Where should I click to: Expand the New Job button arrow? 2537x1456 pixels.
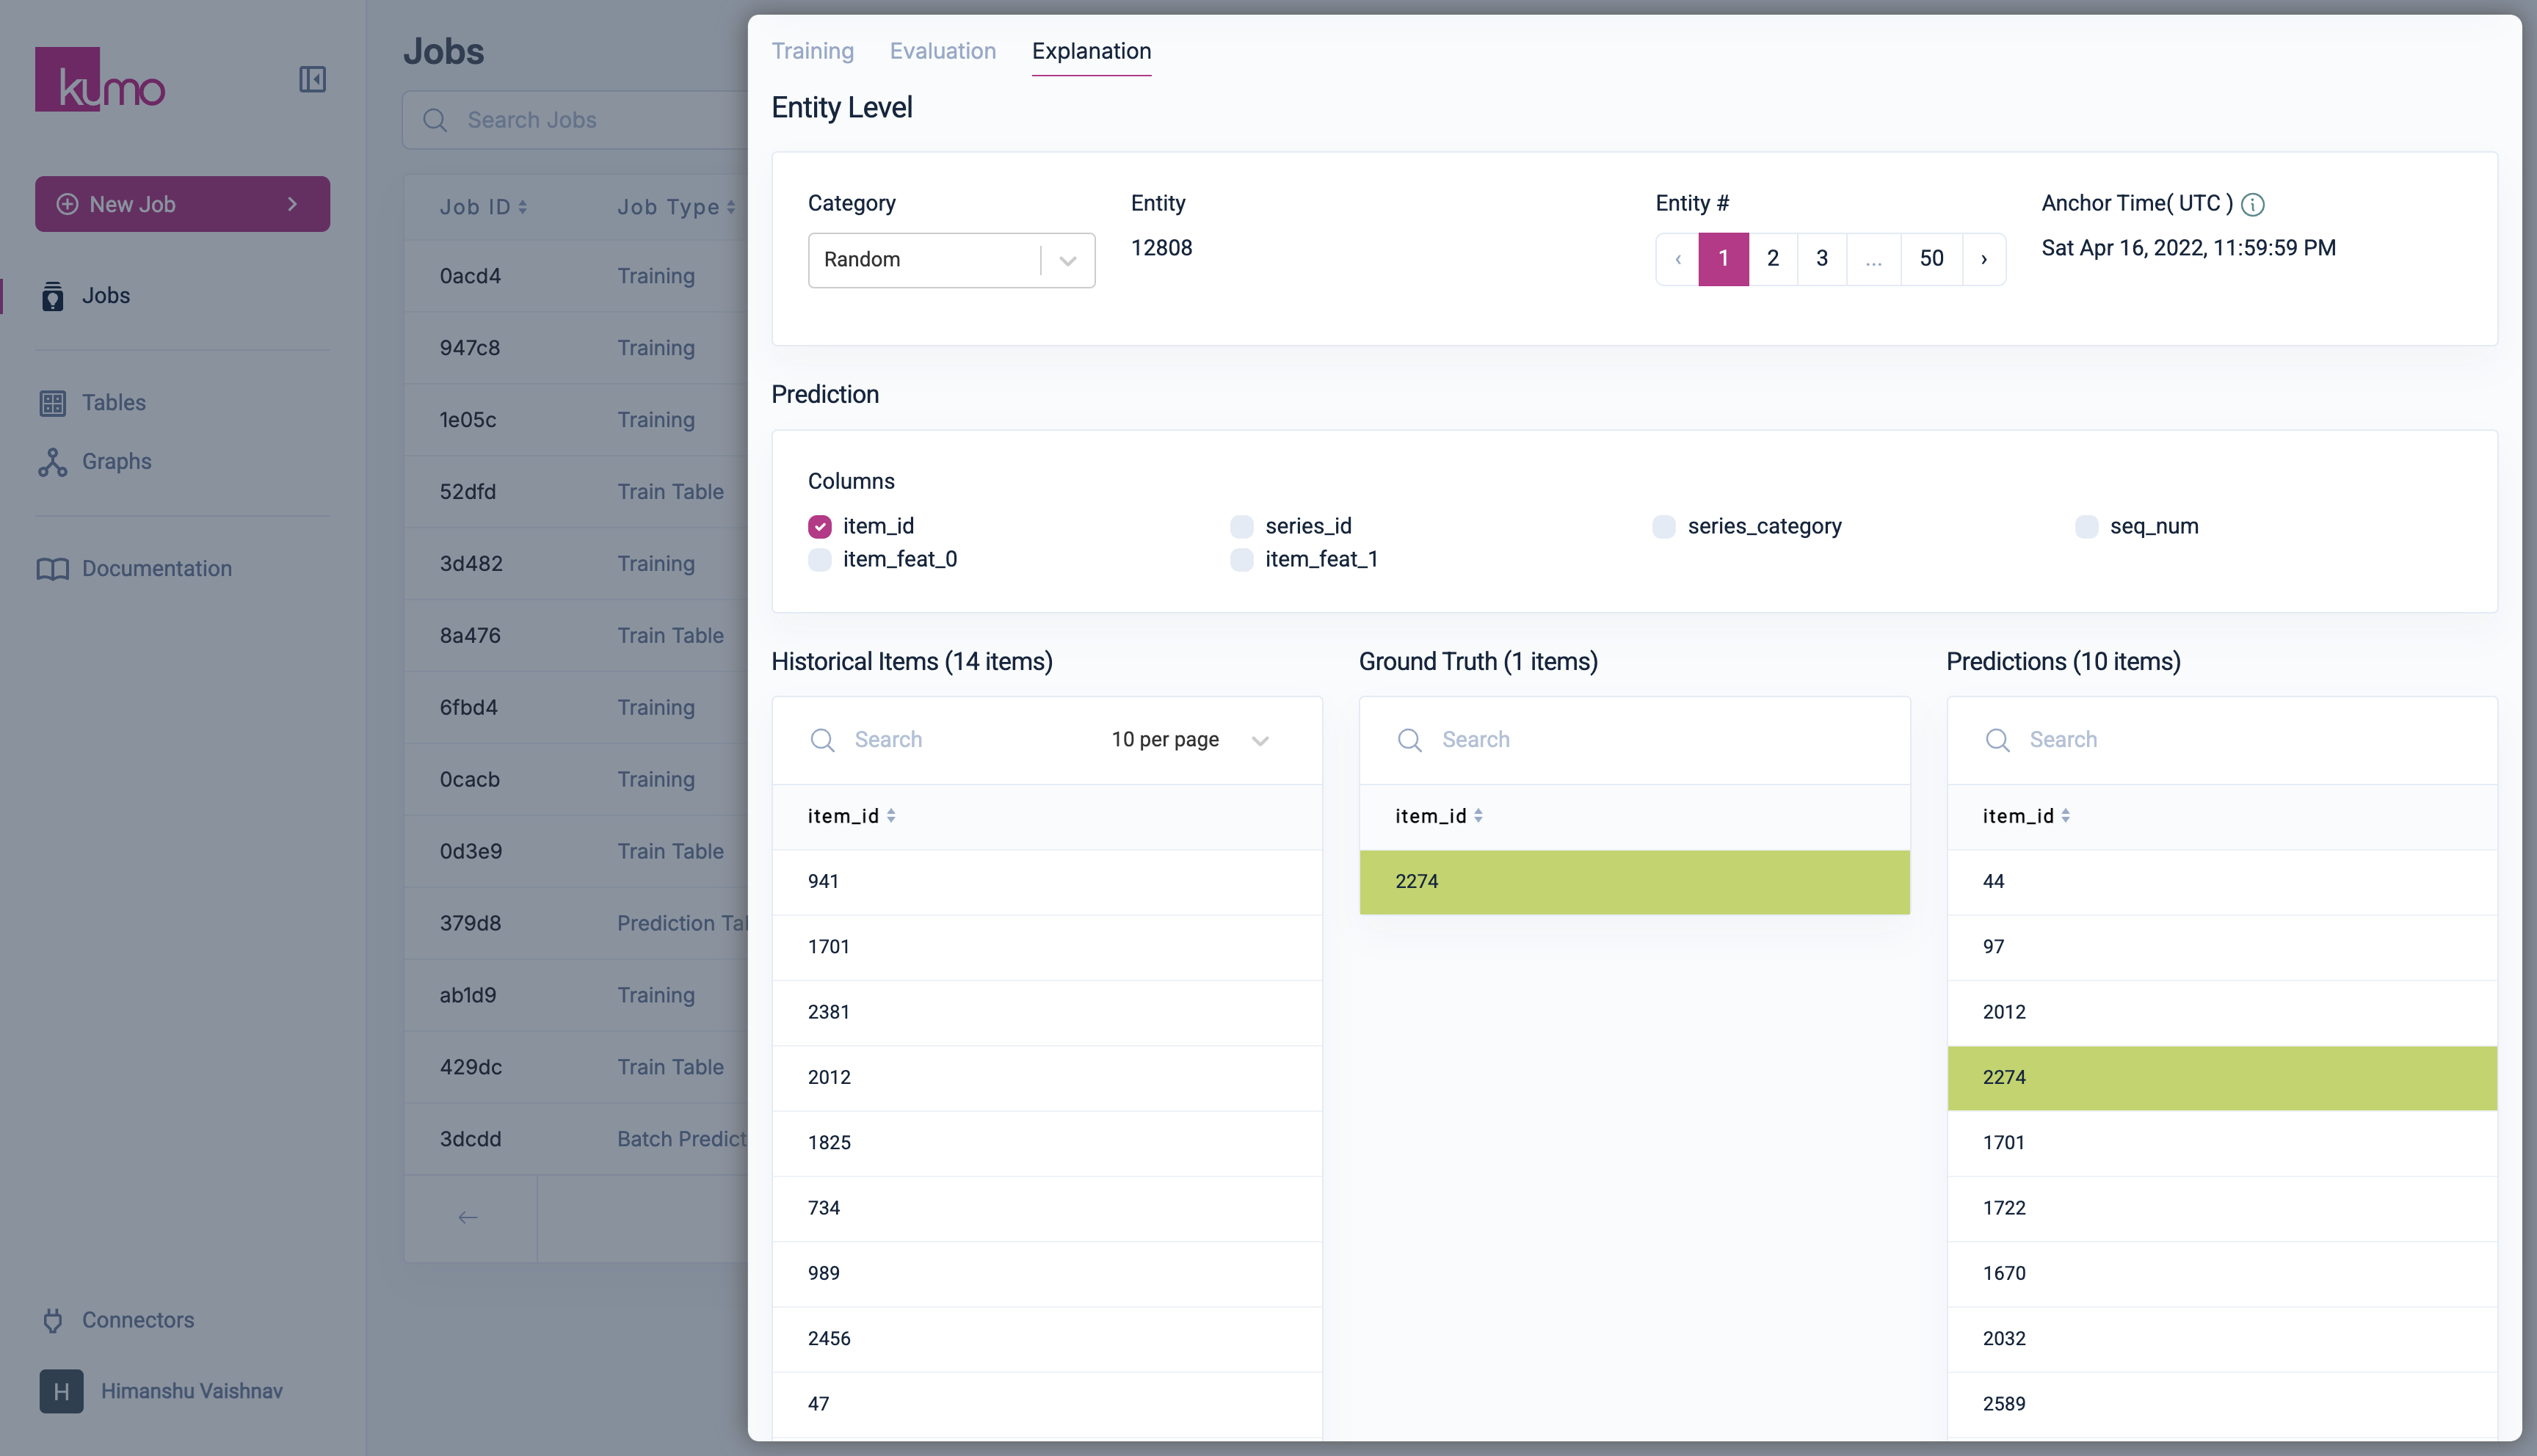(x=292, y=204)
